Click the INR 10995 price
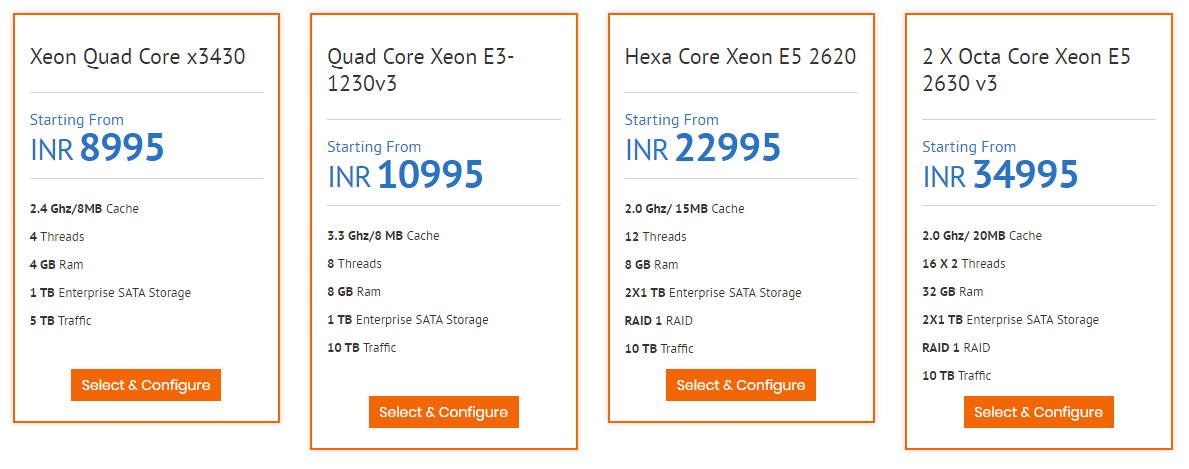Screen dimensions: 1189x469 pyautogui.click(x=406, y=175)
